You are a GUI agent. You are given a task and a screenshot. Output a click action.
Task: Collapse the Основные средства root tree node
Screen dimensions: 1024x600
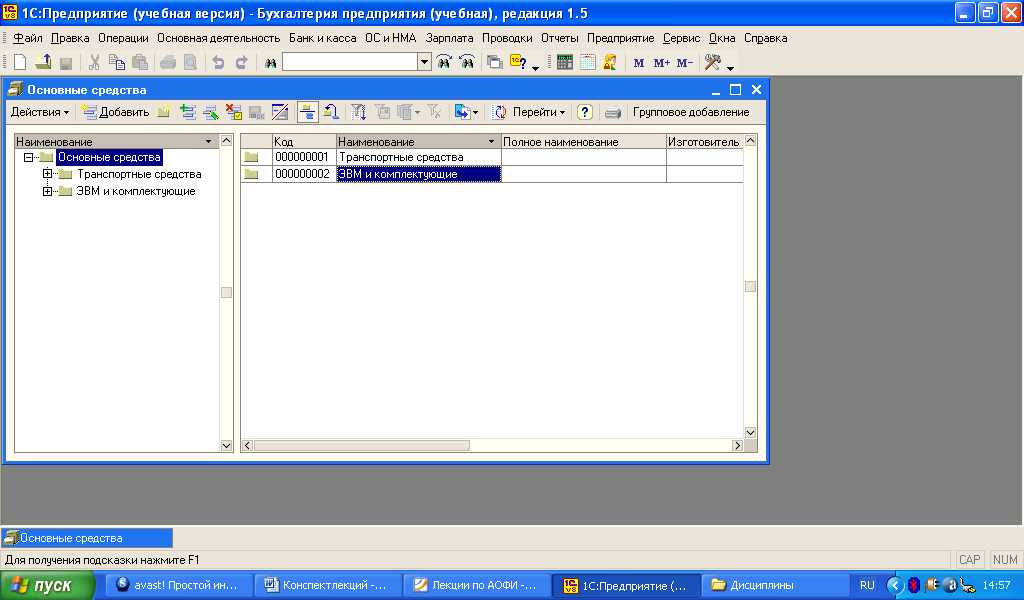point(28,157)
